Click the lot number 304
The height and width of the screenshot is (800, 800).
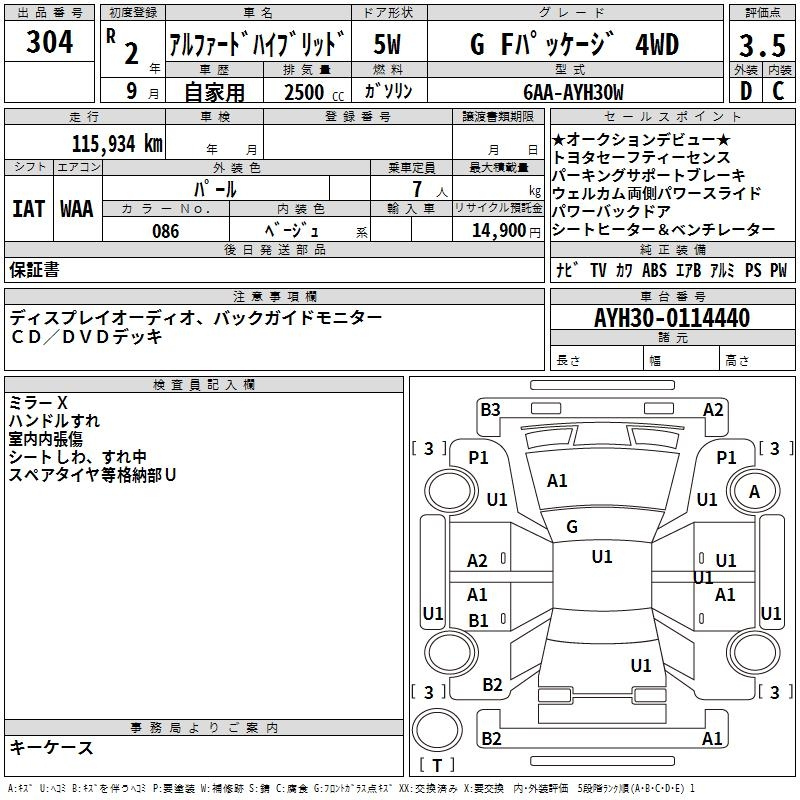pos(49,42)
